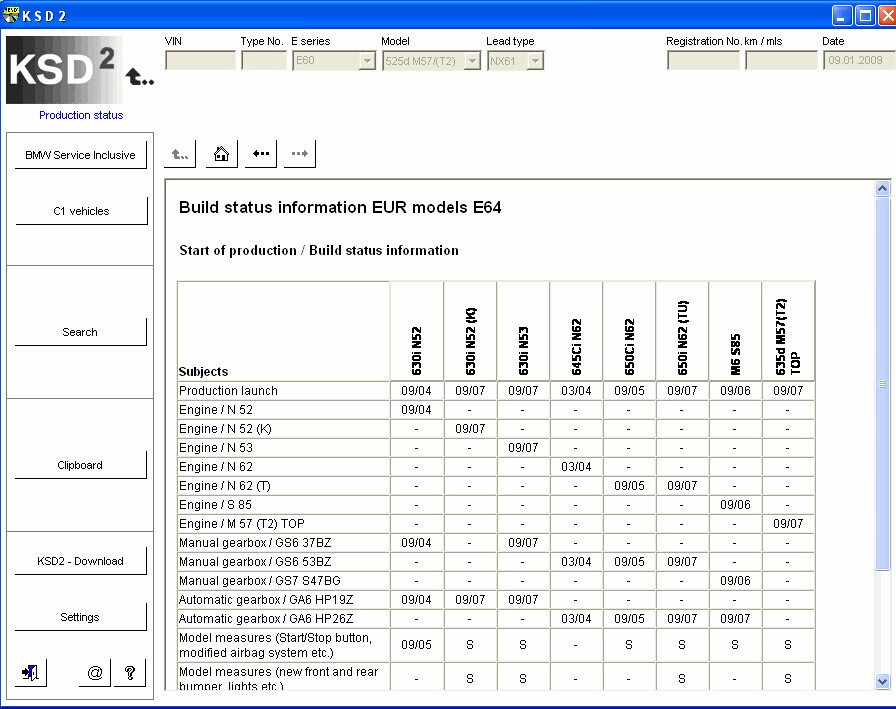896x709 pixels.
Task: Click the '09/07' cell in Engine / M 57 row
Action: [788, 523]
